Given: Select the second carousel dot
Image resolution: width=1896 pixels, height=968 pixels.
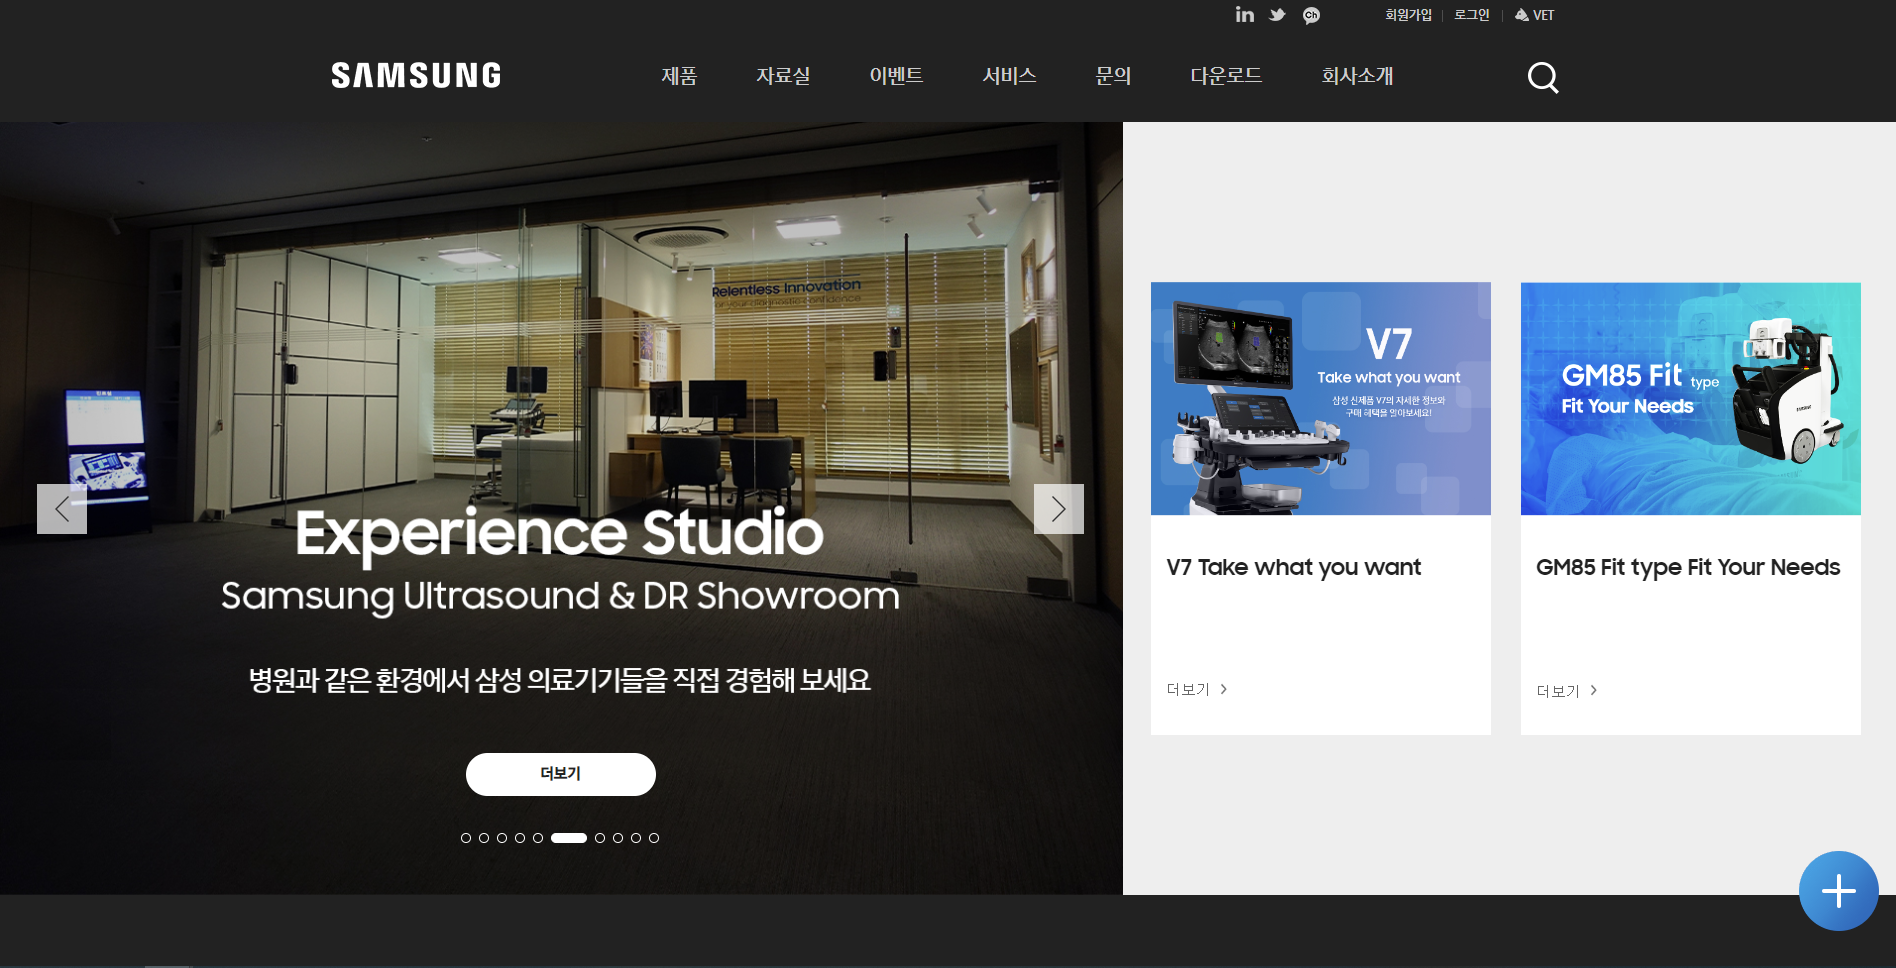Looking at the screenshot, I should (x=484, y=838).
